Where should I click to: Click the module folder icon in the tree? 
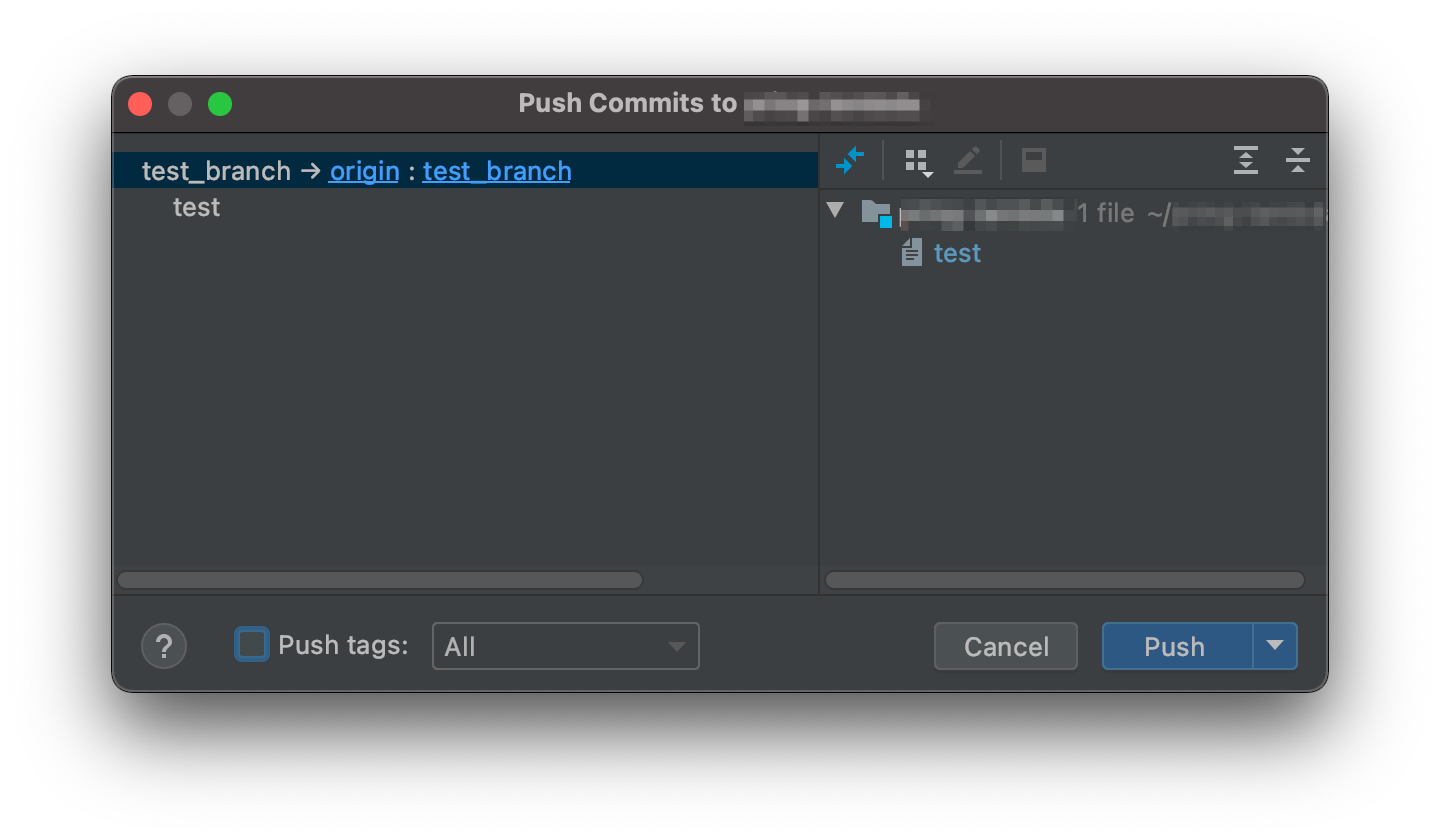coord(876,212)
